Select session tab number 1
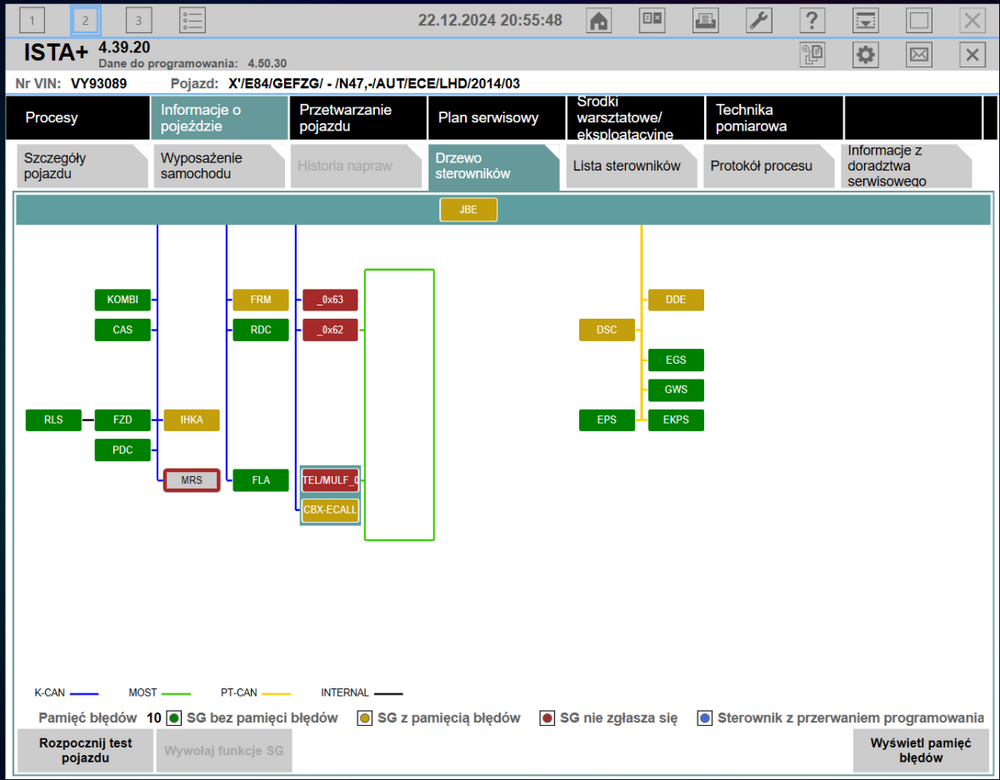The width and height of the screenshot is (1000, 780). [x=32, y=20]
